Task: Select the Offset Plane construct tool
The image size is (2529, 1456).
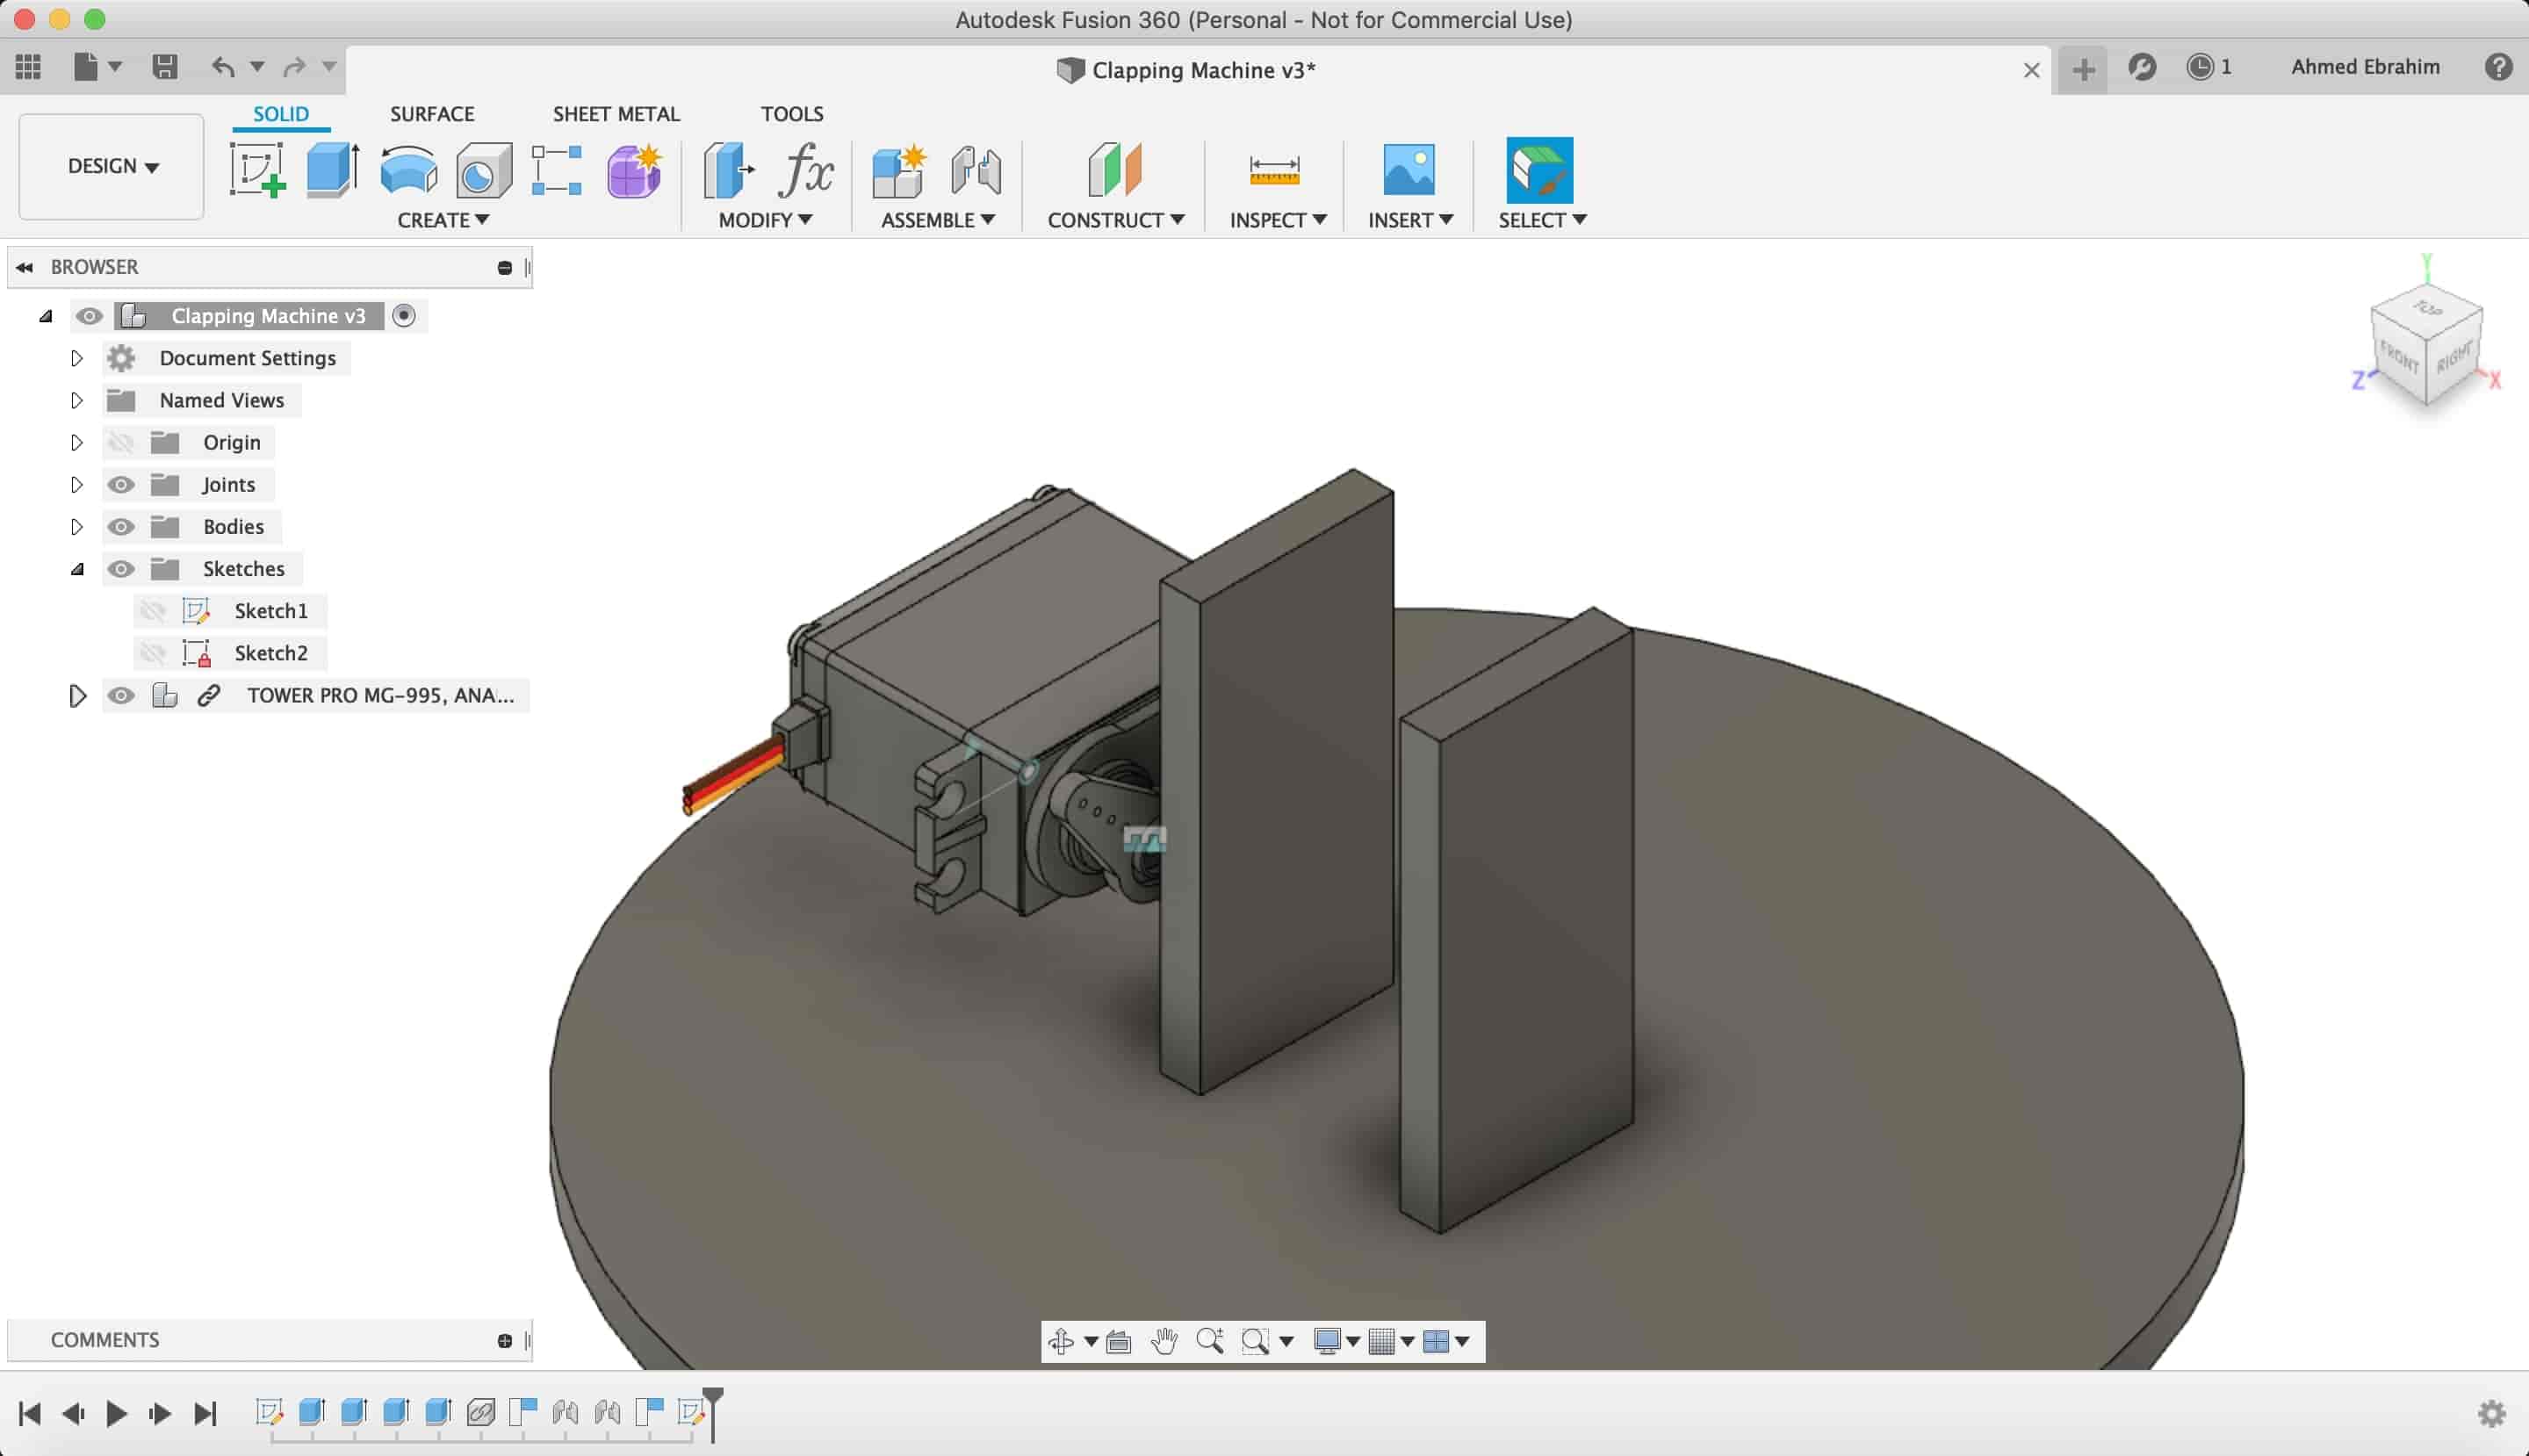Action: tap(1115, 170)
